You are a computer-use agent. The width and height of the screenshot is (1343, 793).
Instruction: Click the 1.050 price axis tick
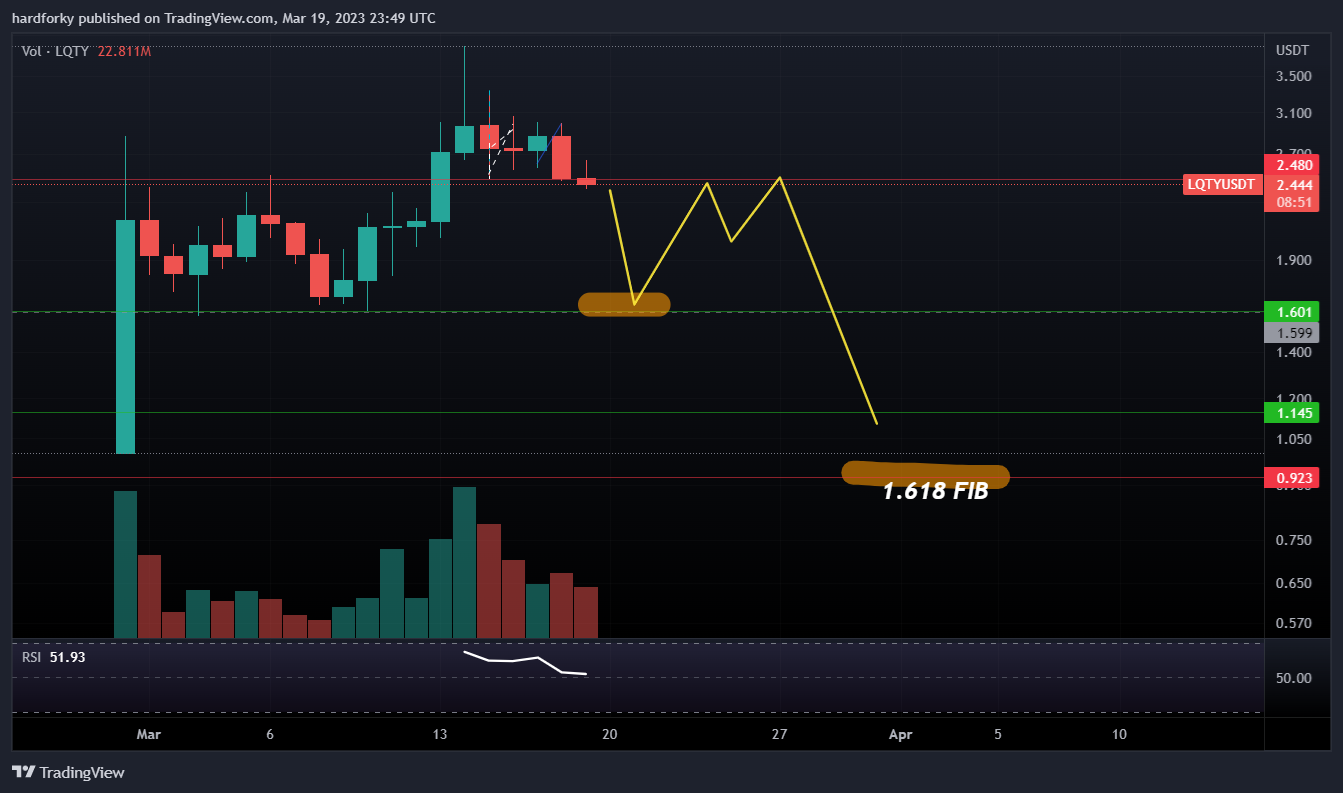(1293, 439)
